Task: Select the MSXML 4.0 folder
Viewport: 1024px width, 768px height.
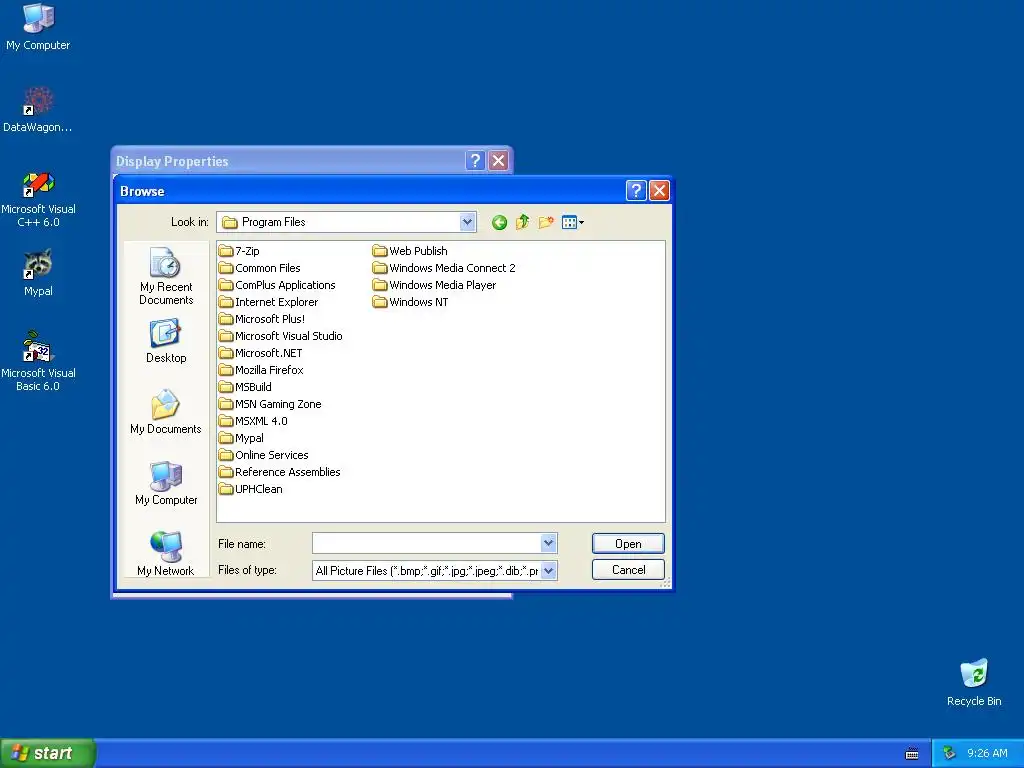Action: (x=253, y=421)
